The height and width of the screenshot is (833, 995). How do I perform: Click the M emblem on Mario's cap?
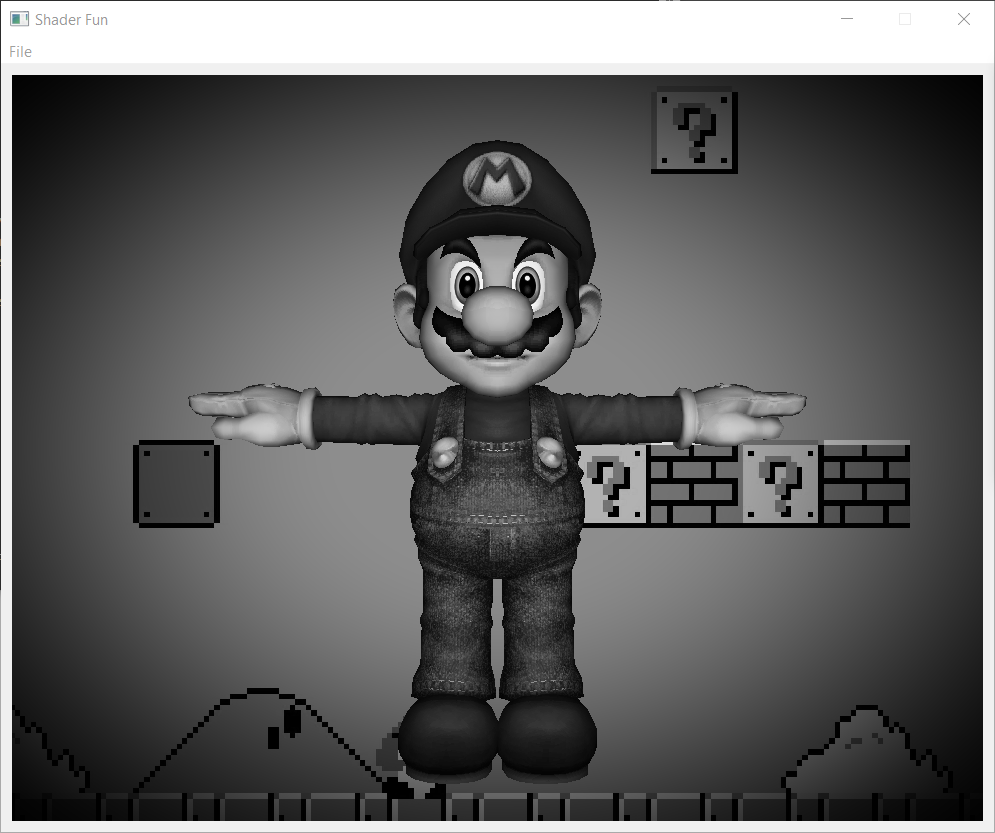coord(498,179)
